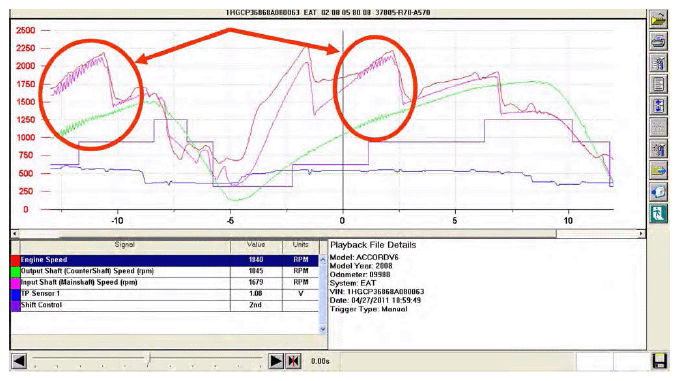Screen dimensions: 679x381
Task: Click the playback position slider thumb
Action: point(149,358)
